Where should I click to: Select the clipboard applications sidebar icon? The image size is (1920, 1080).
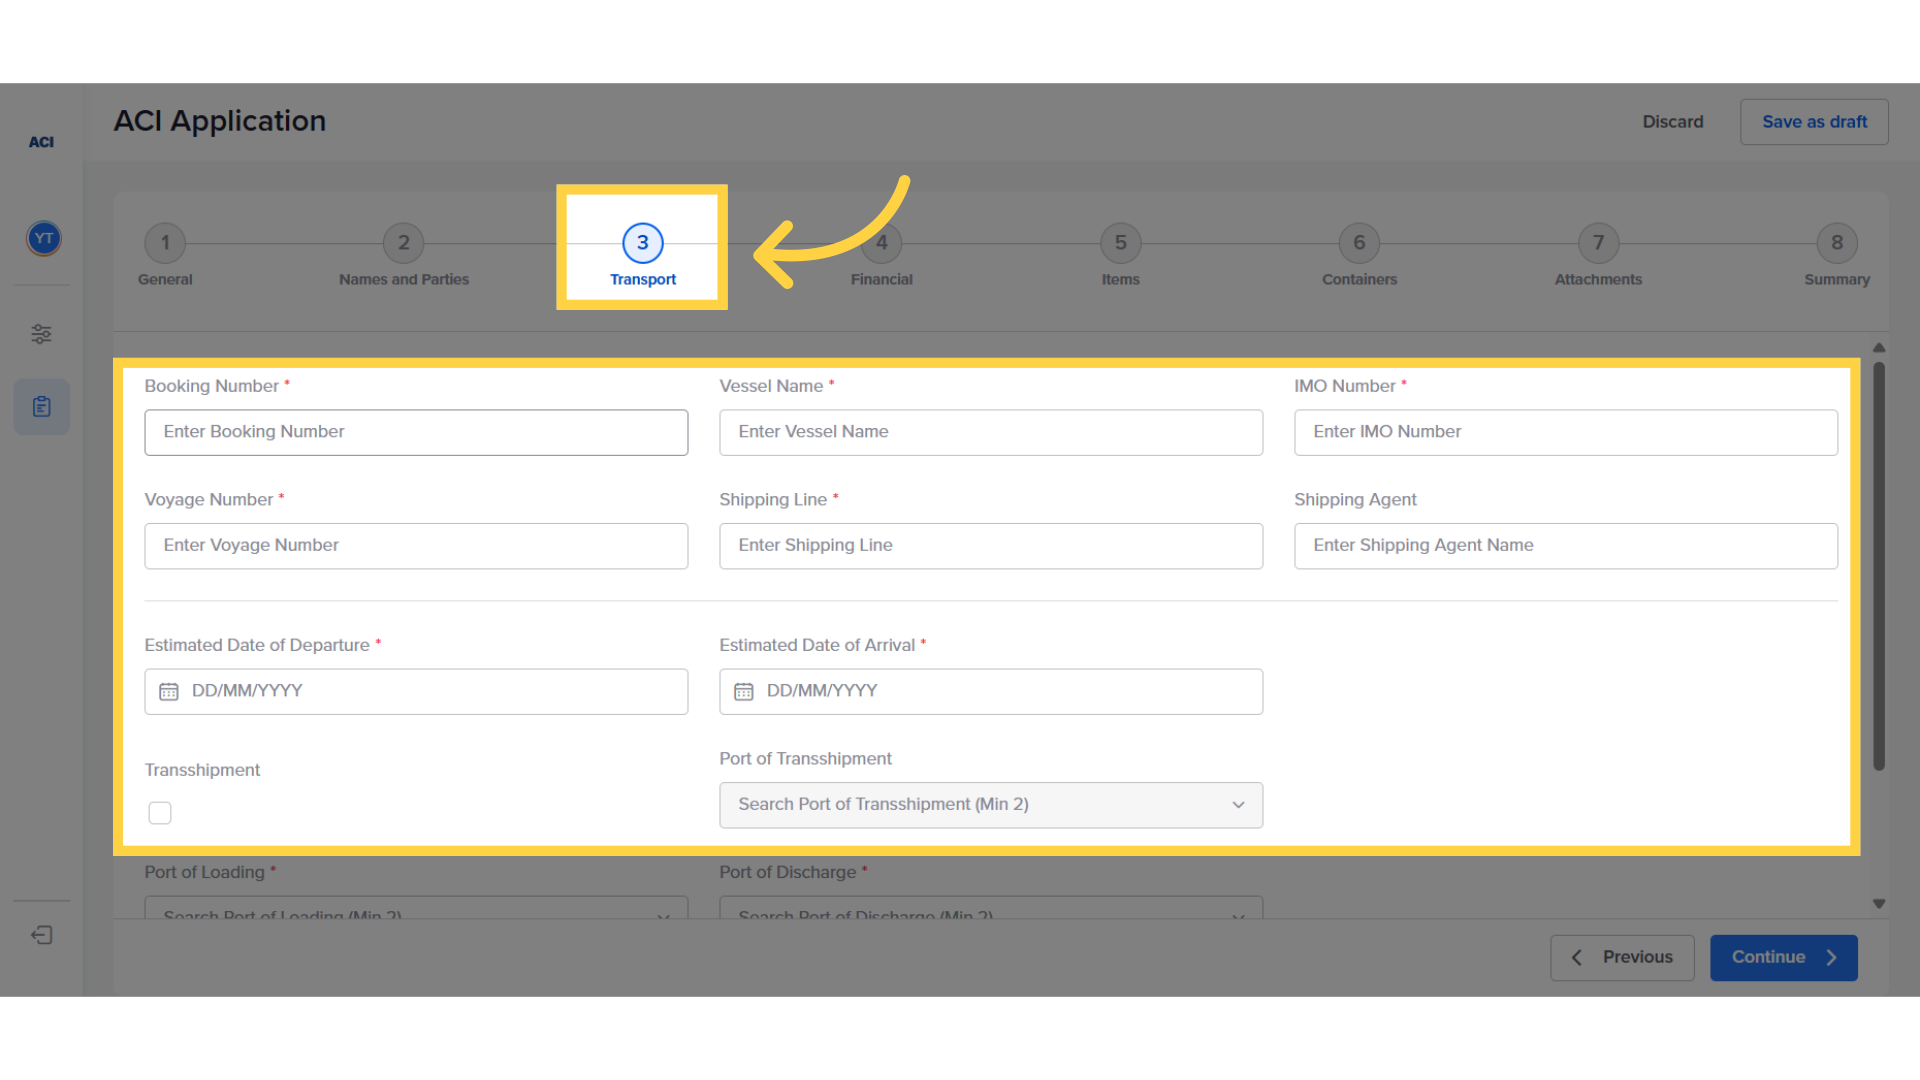[41, 407]
